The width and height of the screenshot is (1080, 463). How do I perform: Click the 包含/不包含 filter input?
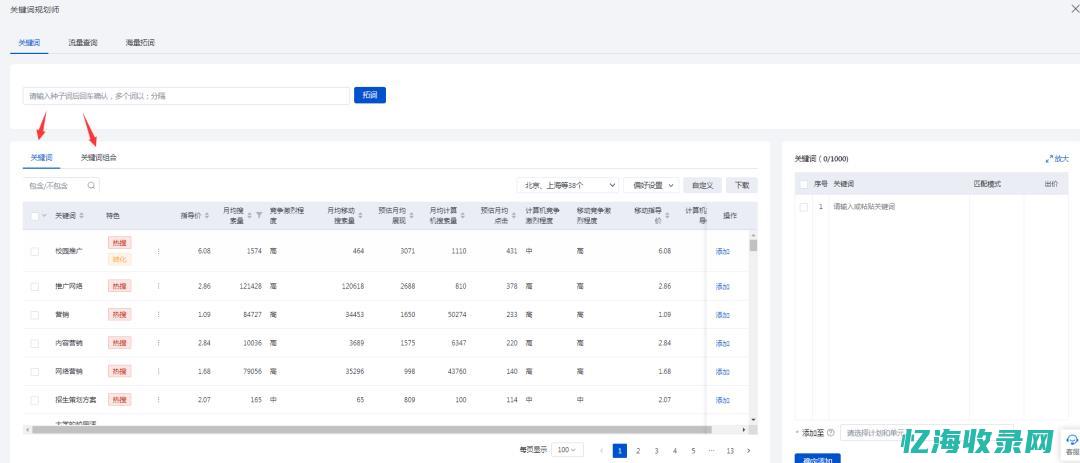pos(61,185)
